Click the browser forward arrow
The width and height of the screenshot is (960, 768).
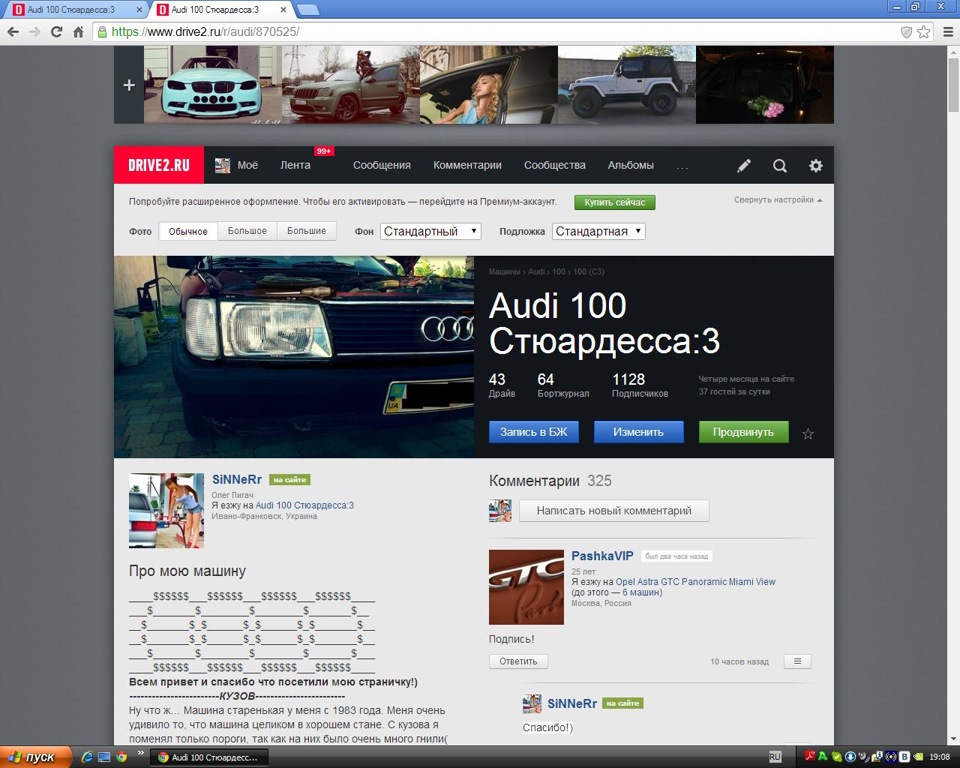pos(34,32)
